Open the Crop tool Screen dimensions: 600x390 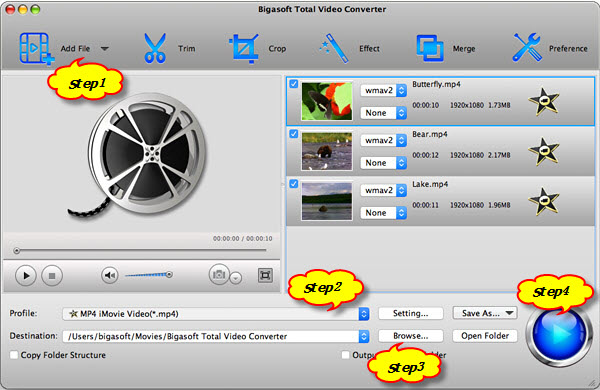[244, 49]
